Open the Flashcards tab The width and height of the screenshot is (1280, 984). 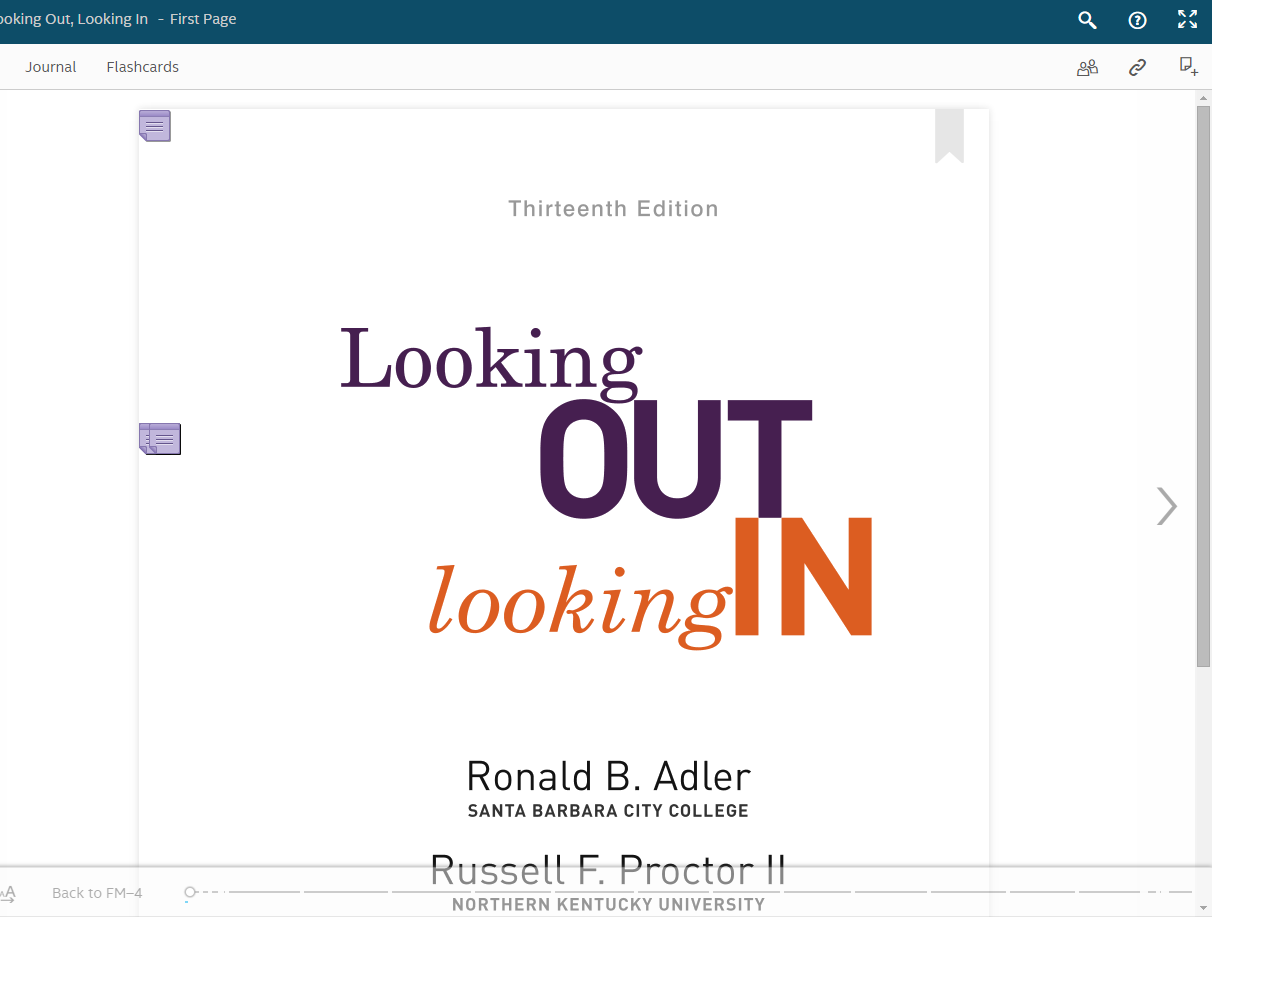point(143,67)
